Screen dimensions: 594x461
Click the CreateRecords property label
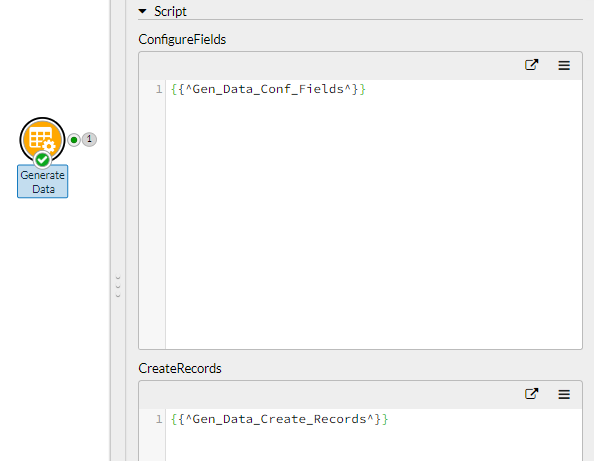point(180,368)
